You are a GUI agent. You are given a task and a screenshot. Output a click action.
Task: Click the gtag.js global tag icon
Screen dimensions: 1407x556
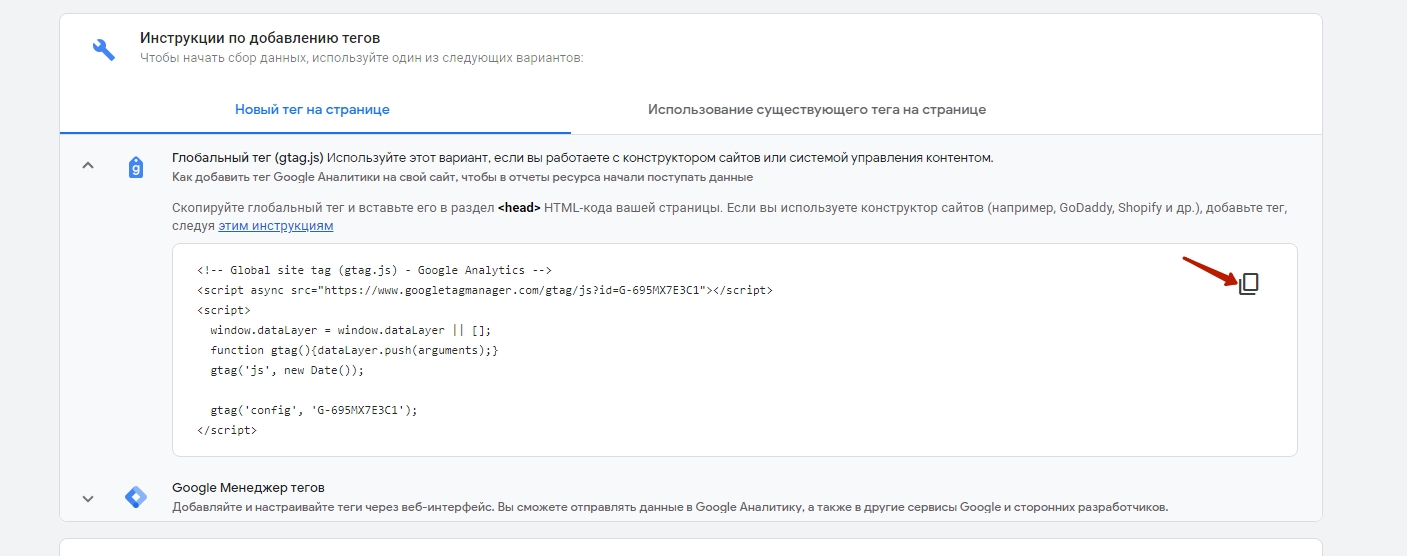tap(136, 167)
